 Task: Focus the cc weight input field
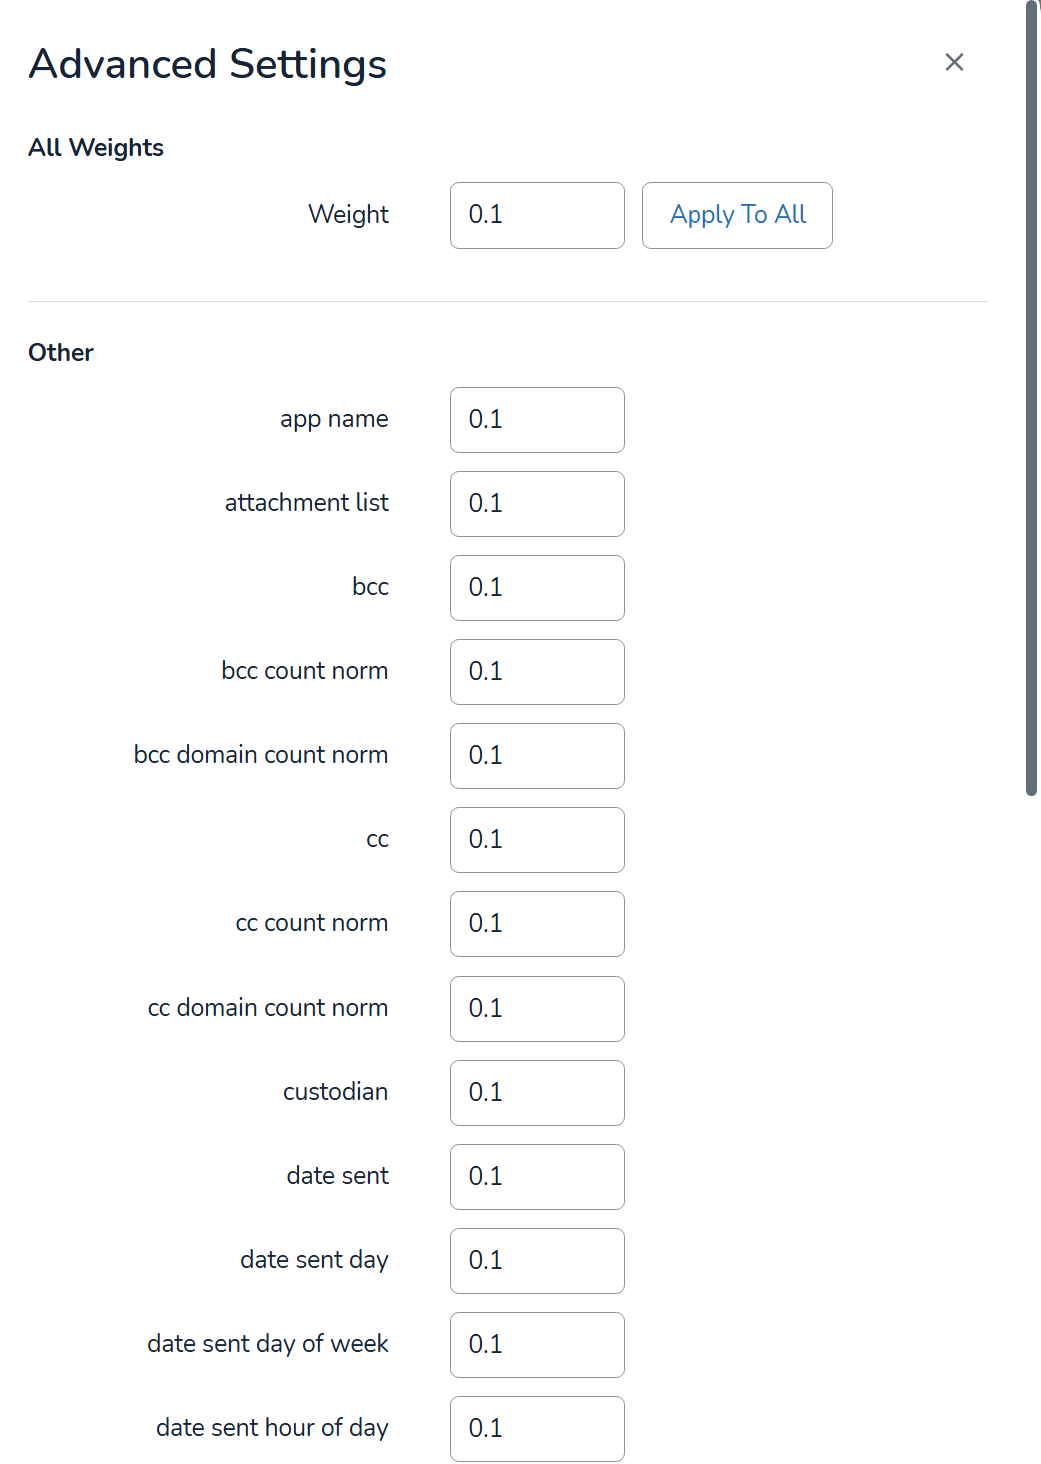pos(537,840)
